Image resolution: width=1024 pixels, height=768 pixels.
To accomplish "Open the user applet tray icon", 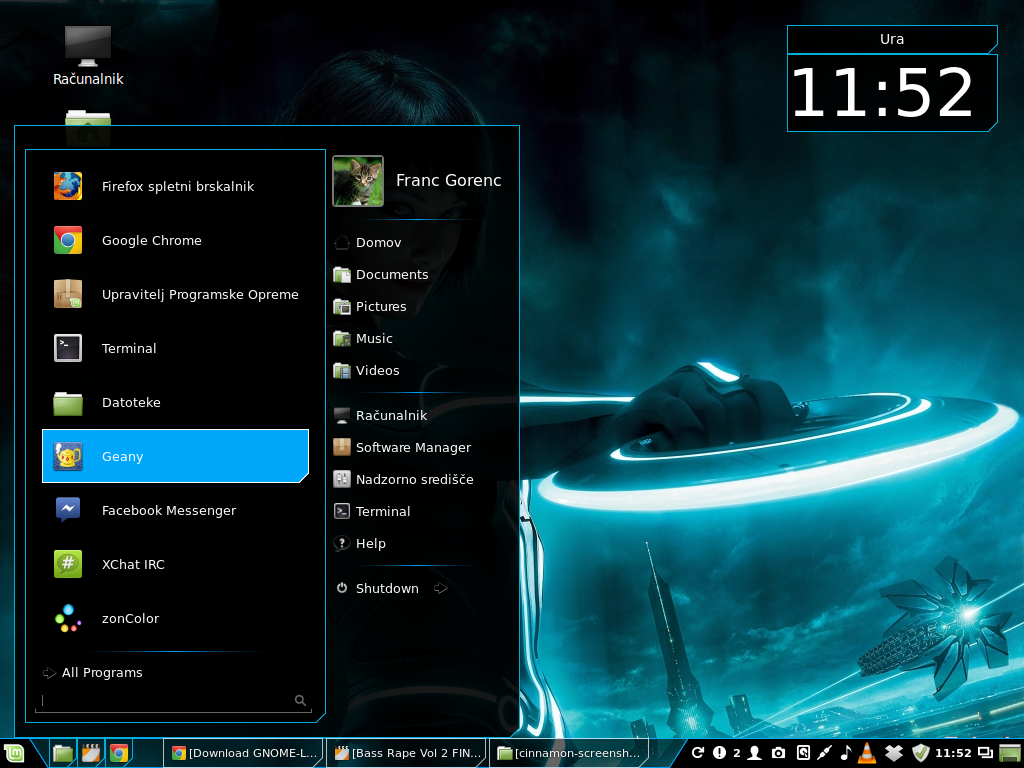I will [x=754, y=753].
